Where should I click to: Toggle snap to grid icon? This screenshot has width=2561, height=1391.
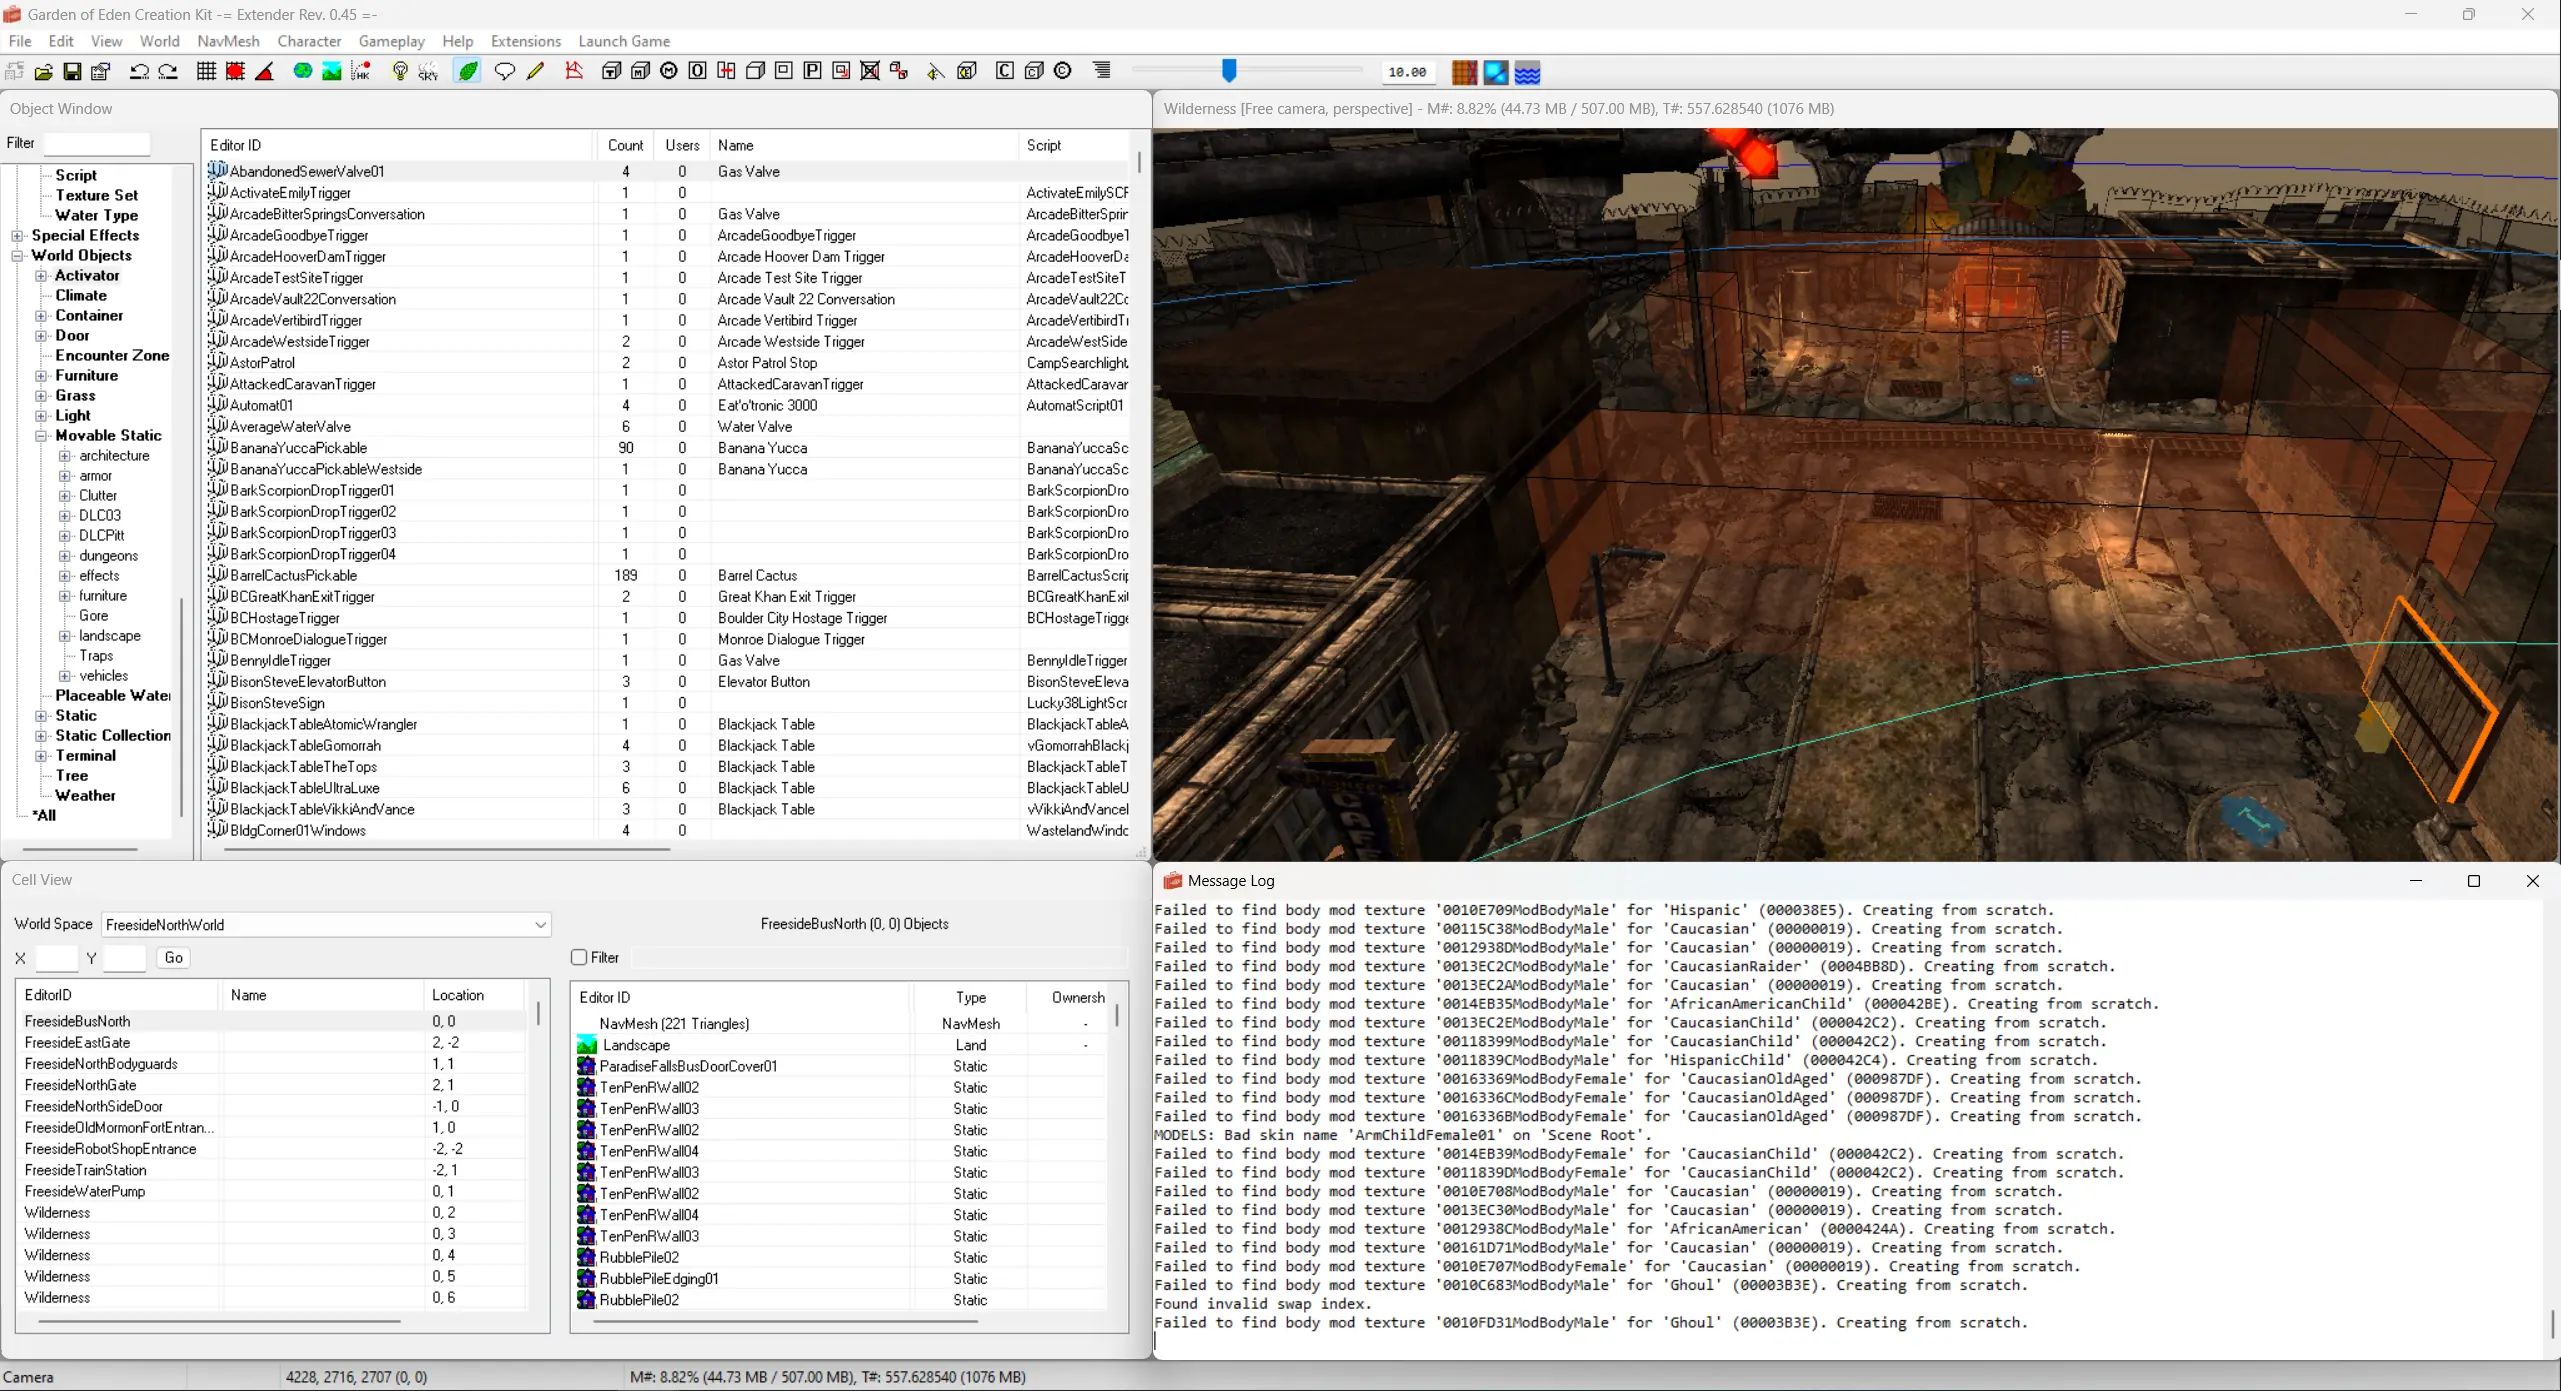click(206, 72)
